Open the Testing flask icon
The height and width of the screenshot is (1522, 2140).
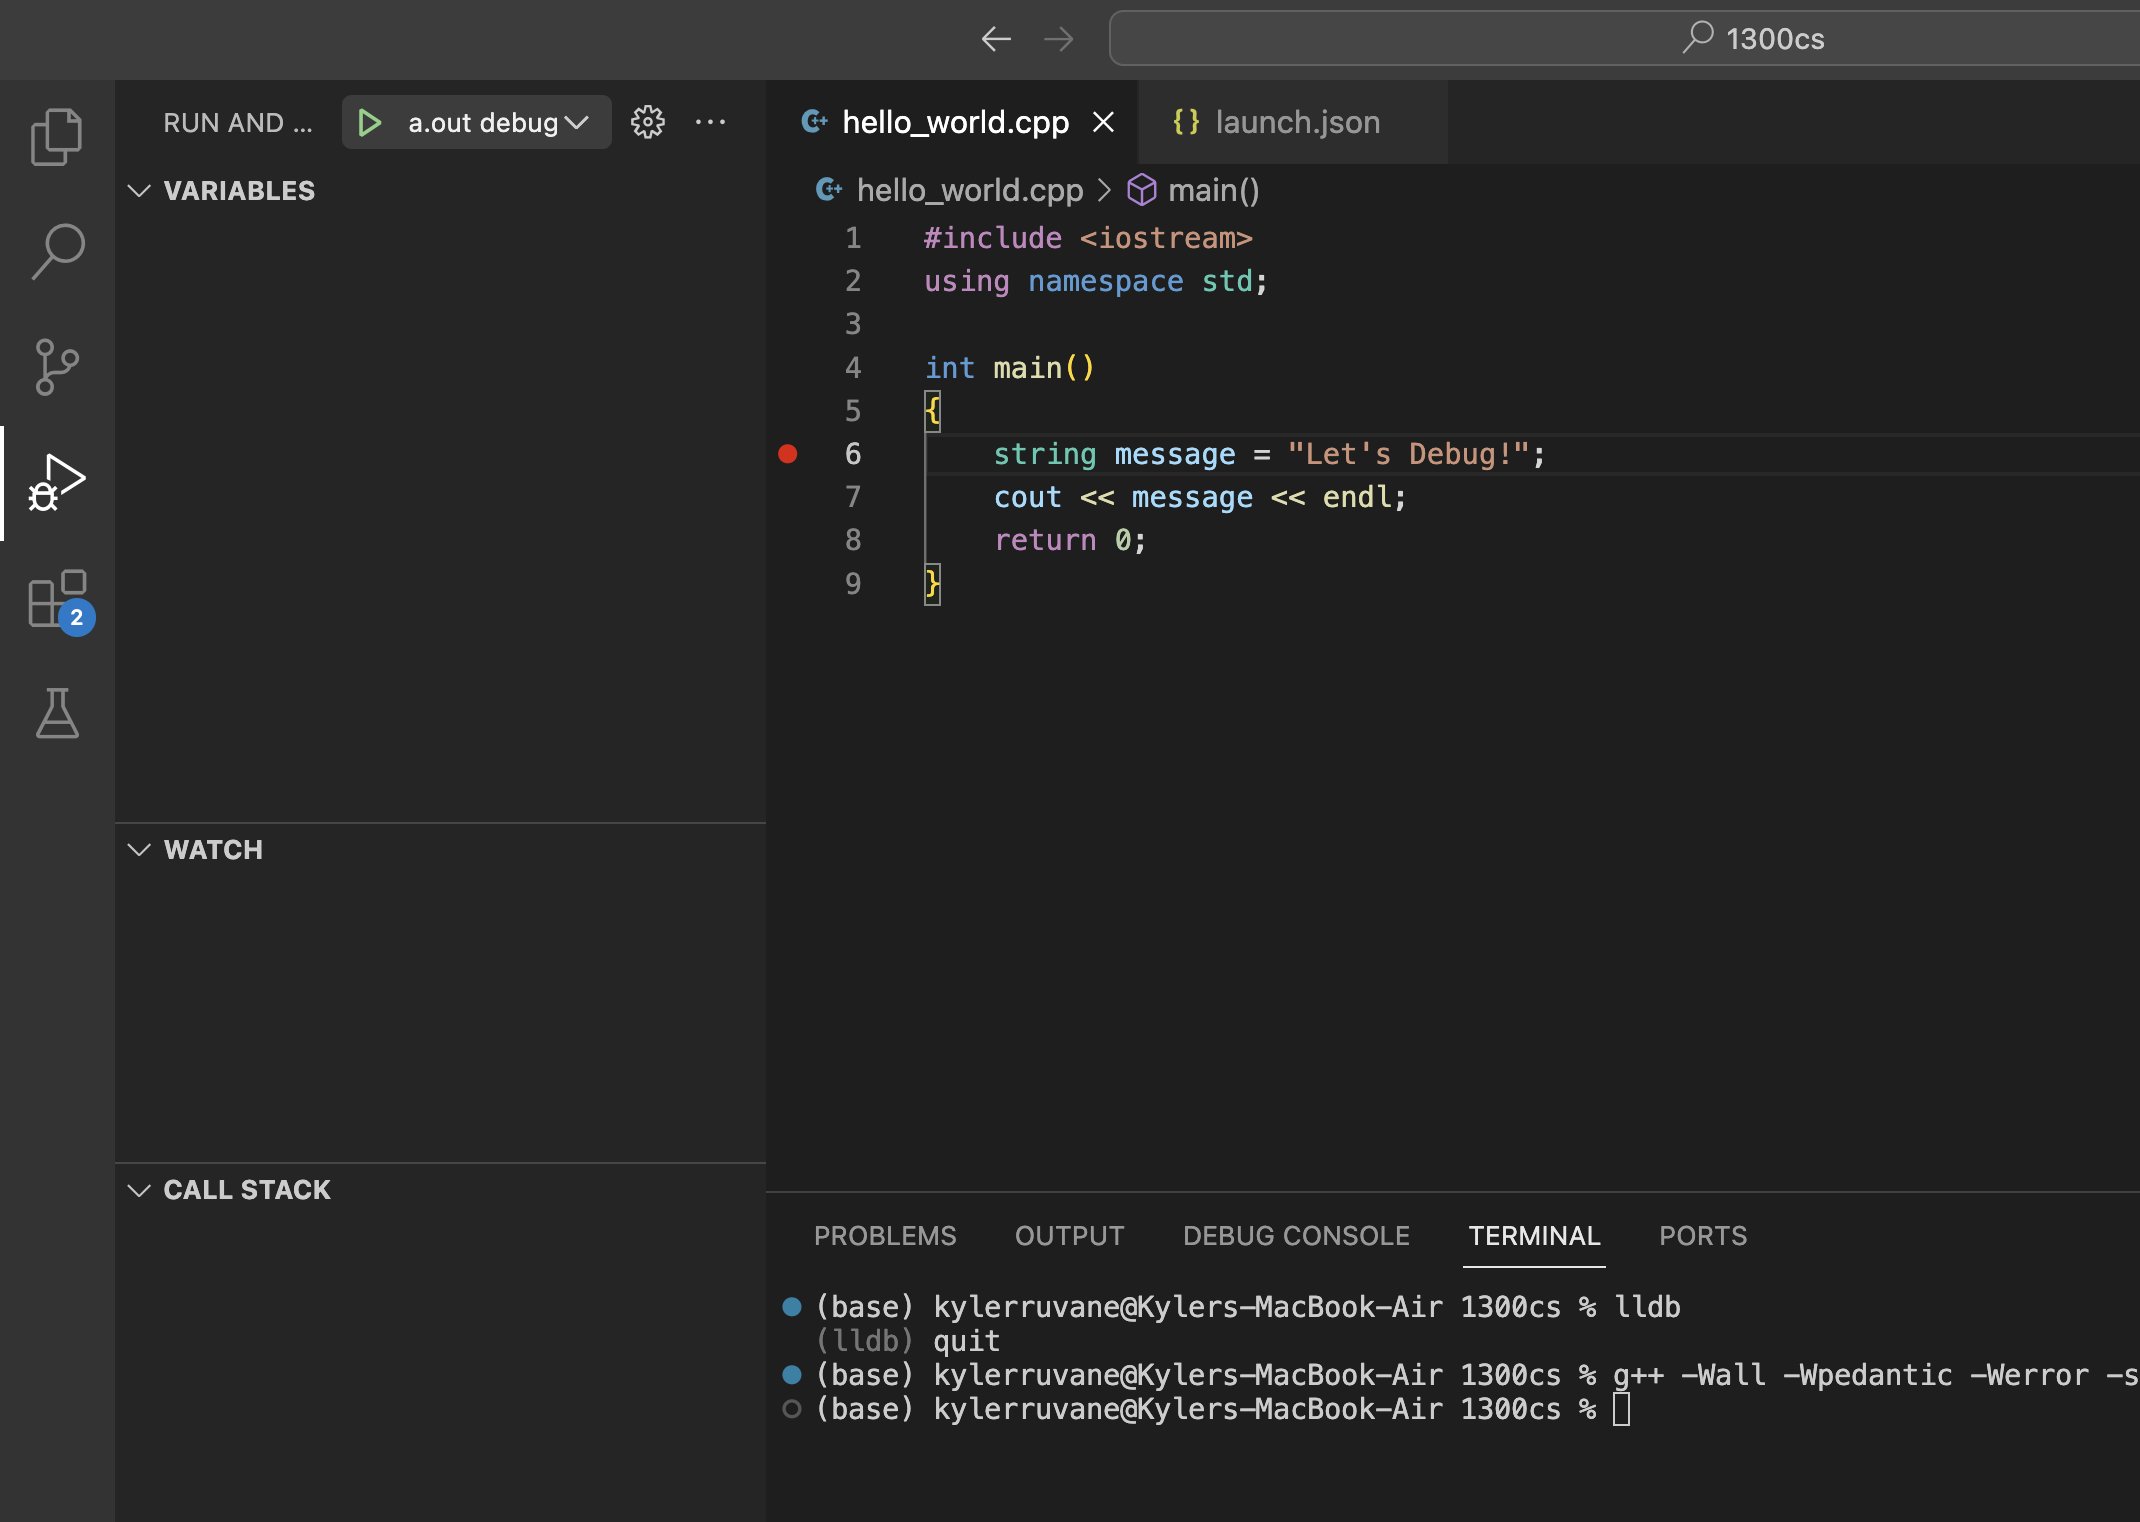tap(57, 713)
